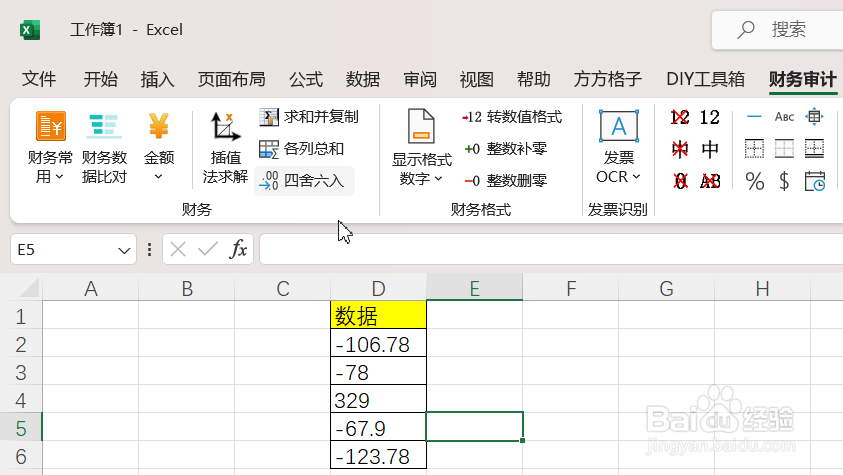This screenshot has height=475, width=843.
Task: Switch to the 视图 tab
Action: [477, 79]
